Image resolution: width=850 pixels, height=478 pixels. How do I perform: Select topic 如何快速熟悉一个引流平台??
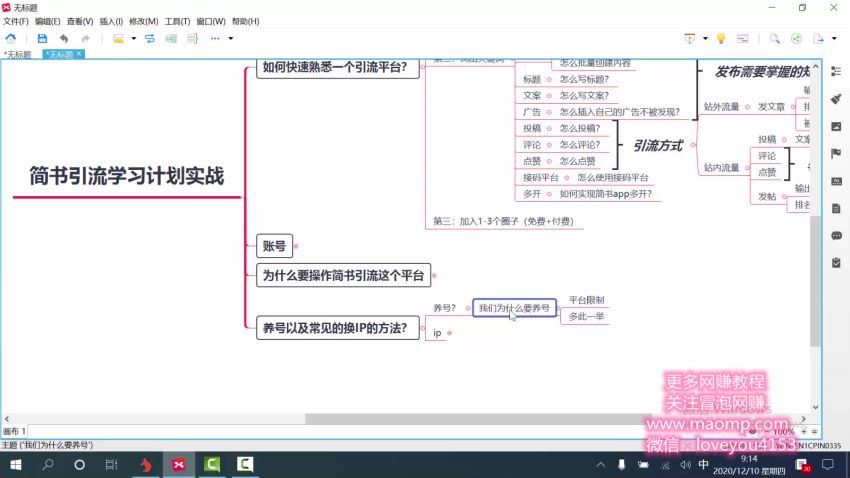tap(338, 68)
